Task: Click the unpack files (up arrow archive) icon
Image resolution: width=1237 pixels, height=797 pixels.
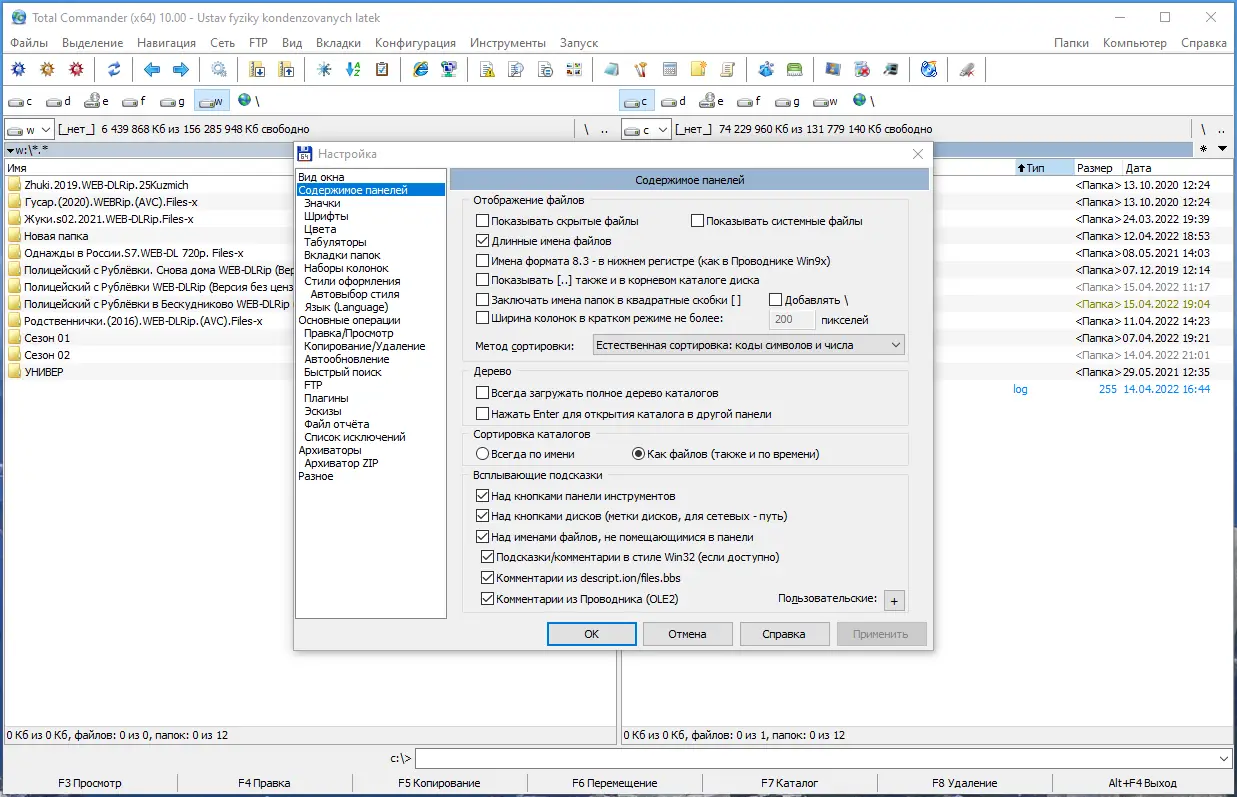Action: pos(286,69)
